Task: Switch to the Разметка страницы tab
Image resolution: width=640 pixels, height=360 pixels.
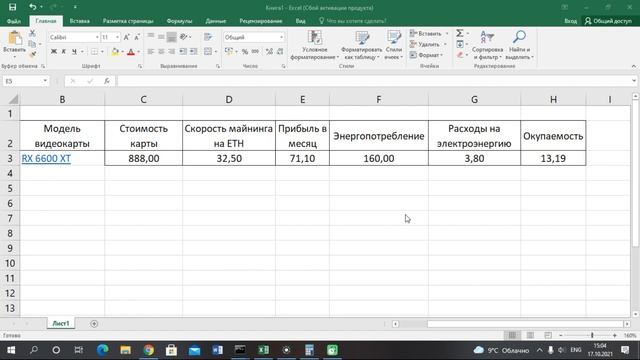Action: coord(128,21)
